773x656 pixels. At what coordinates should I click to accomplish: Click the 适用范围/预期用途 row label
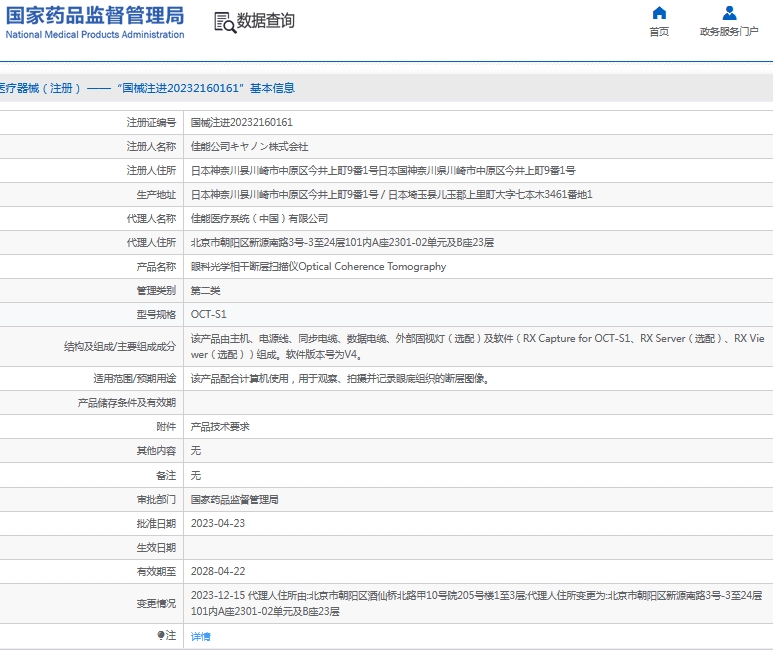[135, 379]
